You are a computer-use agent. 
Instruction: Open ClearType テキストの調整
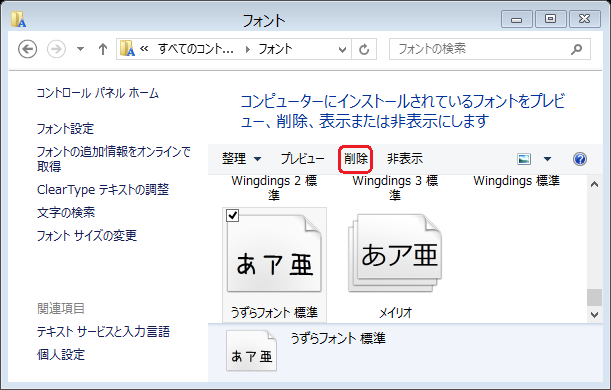(103, 190)
